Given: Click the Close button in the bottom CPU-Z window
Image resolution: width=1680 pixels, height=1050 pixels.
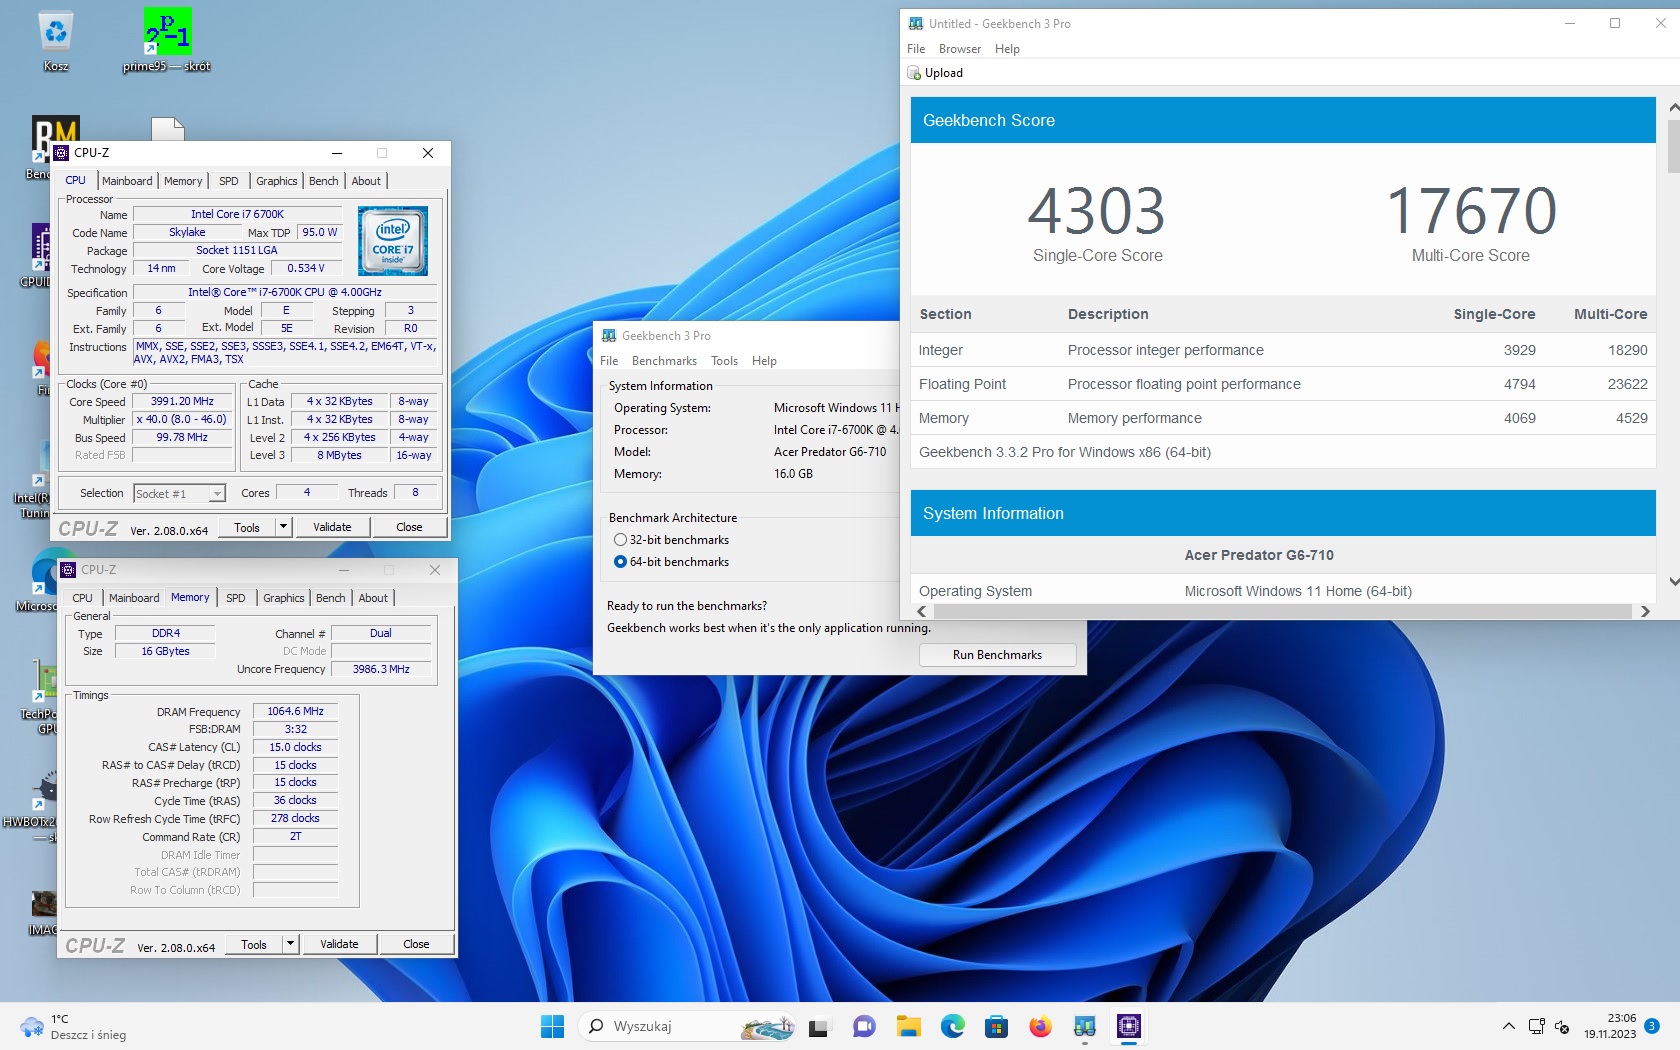Looking at the screenshot, I should click(x=416, y=944).
